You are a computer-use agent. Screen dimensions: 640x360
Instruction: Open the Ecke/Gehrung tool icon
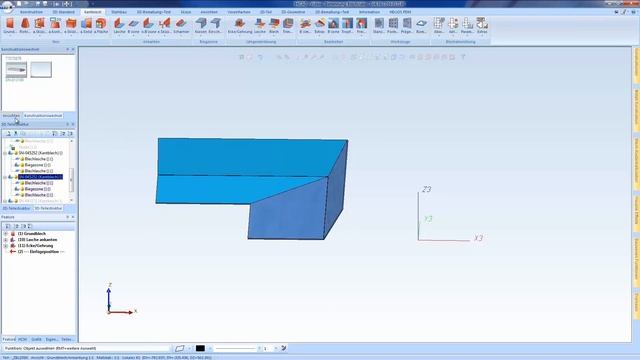(240, 23)
